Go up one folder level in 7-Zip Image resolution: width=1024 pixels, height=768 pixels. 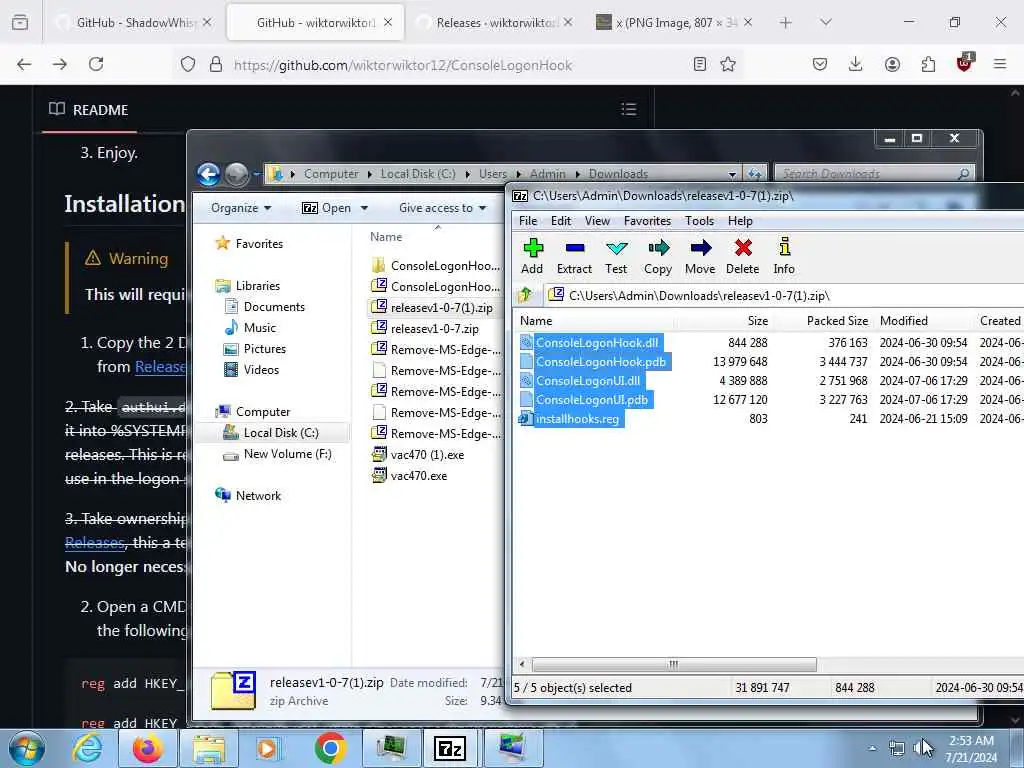(x=526, y=295)
